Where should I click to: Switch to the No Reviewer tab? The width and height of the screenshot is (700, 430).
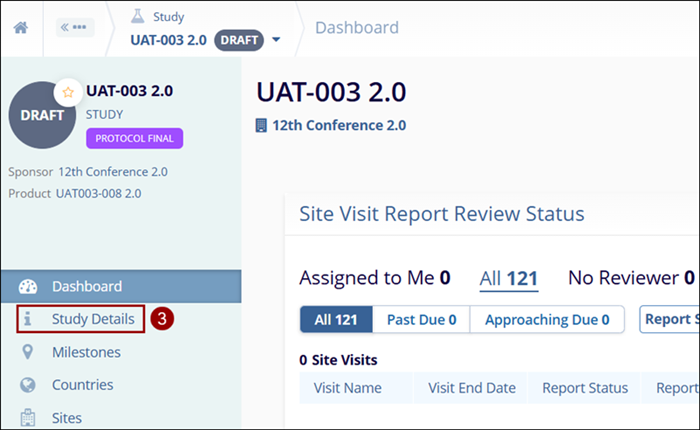pyautogui.click(x=630, y=277)
